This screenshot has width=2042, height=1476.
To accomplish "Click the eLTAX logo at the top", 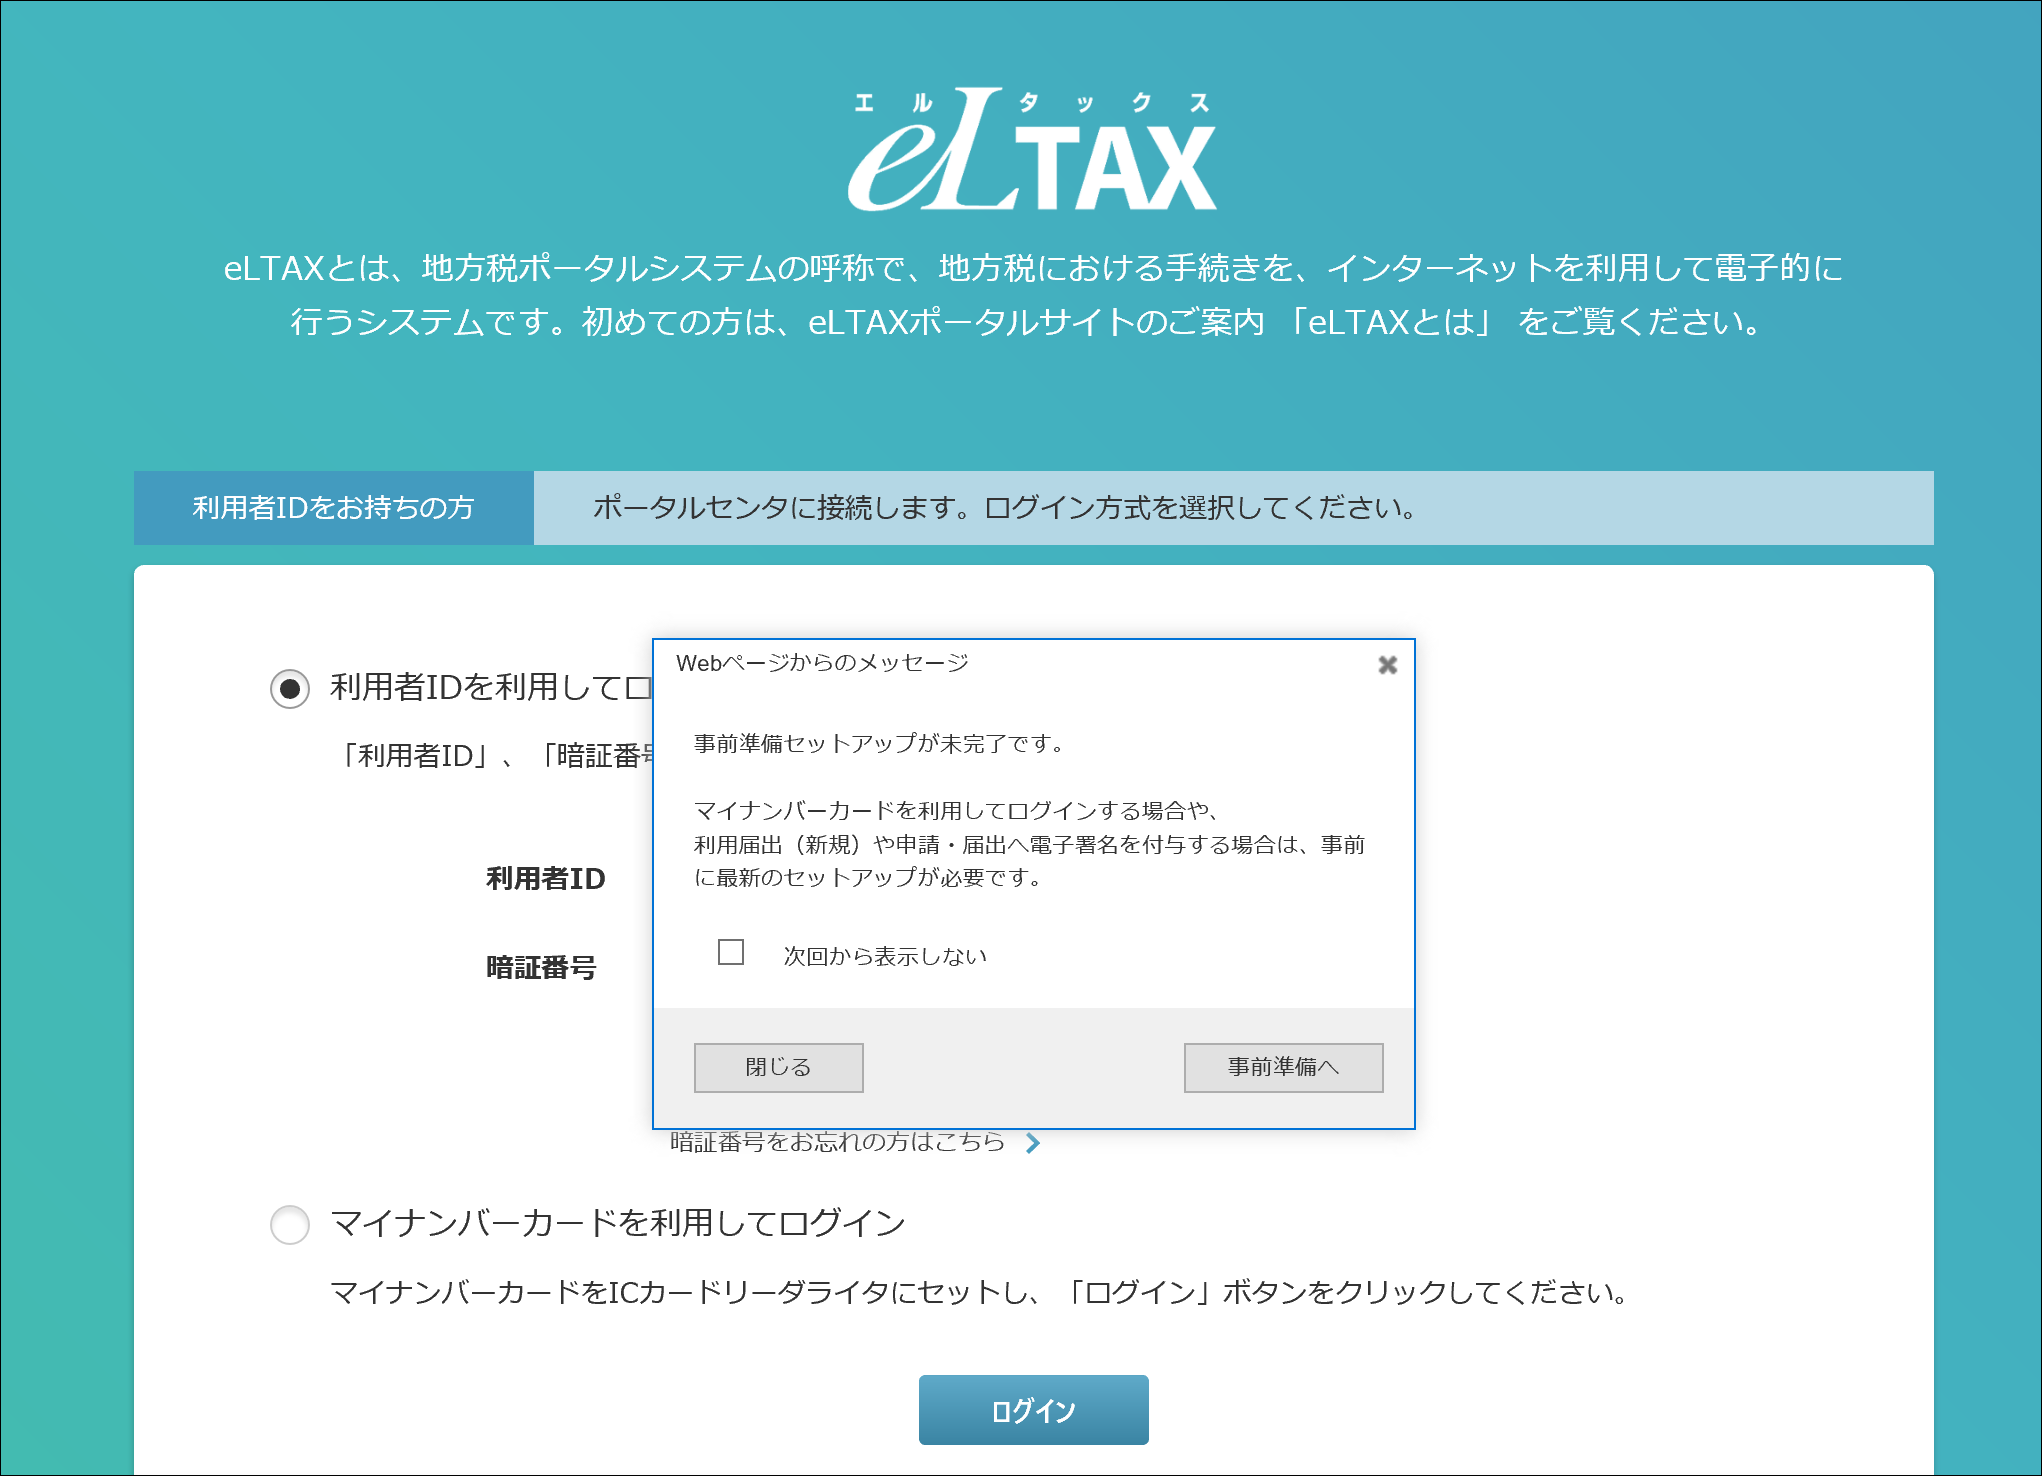I will point(1032,150).
